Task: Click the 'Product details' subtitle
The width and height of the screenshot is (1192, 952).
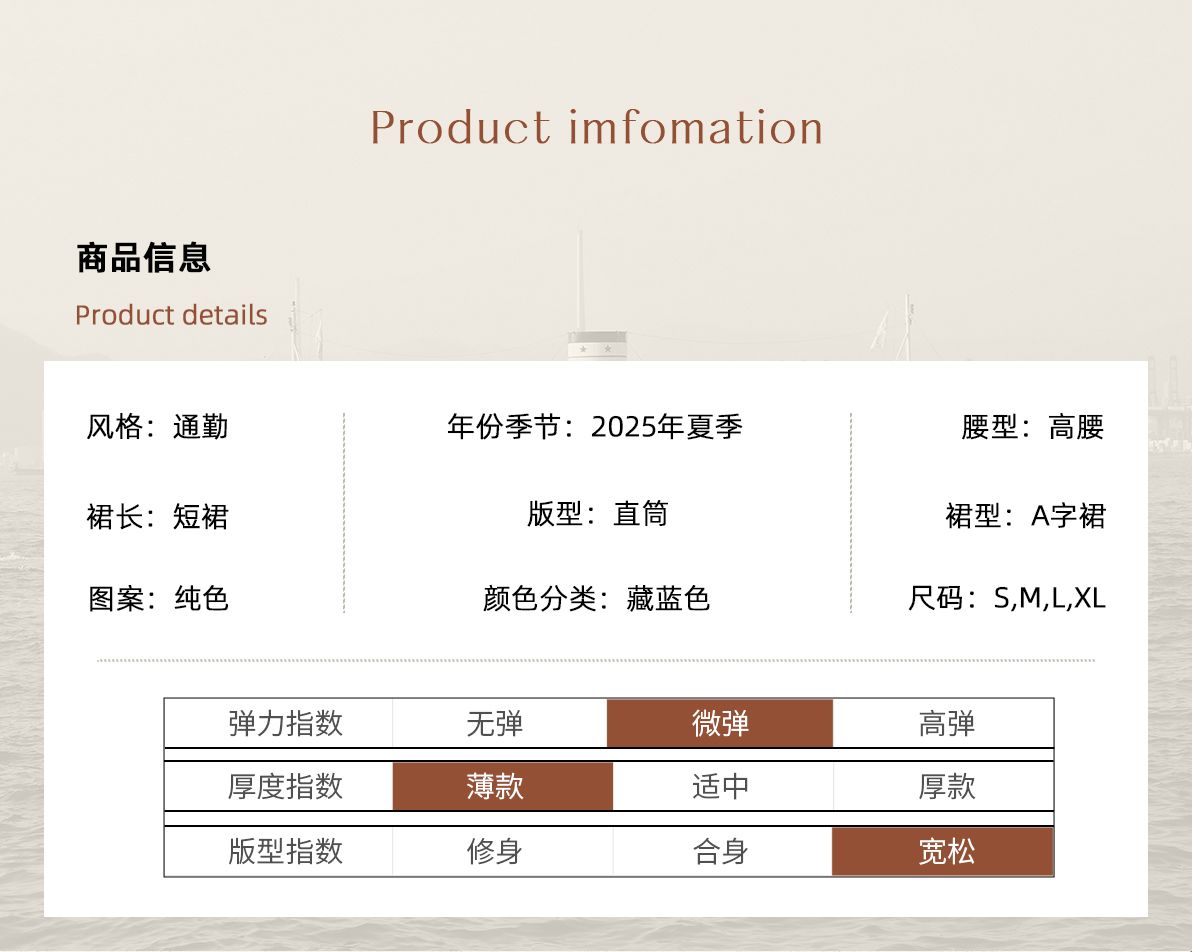Action: [x=171, y=315]
